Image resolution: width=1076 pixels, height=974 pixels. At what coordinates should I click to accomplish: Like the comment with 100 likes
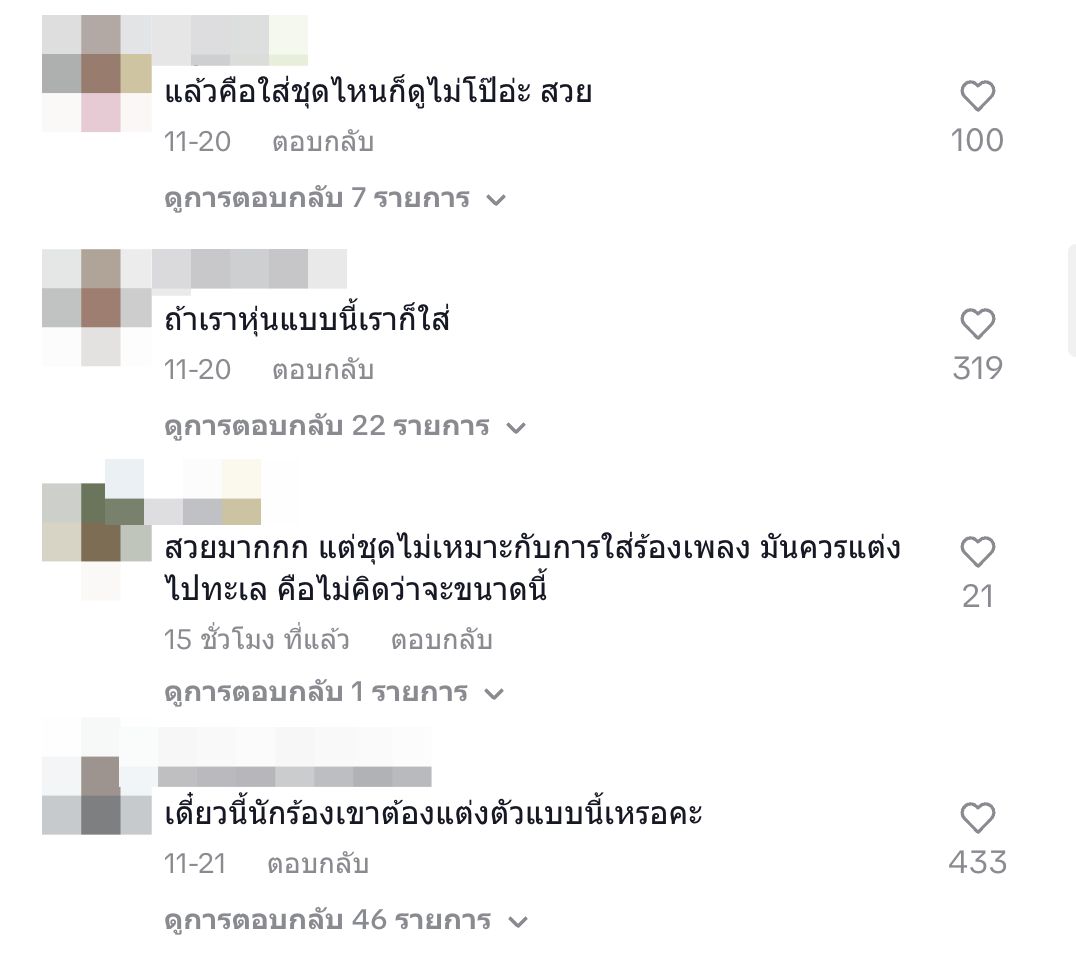pyautogui.click(x=977, y=95)
